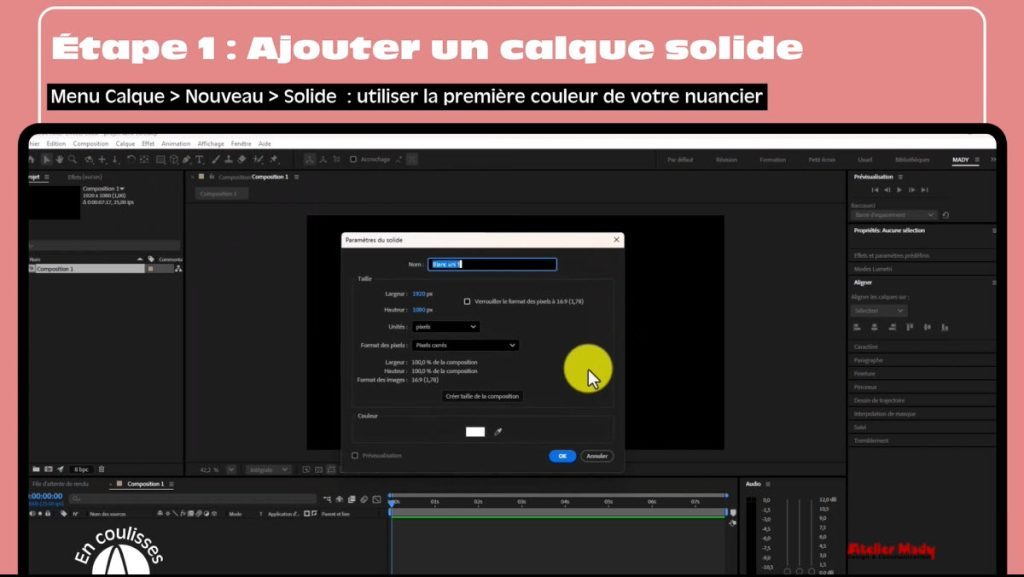Click the eyedropper next to color swatch

(498, 431)
